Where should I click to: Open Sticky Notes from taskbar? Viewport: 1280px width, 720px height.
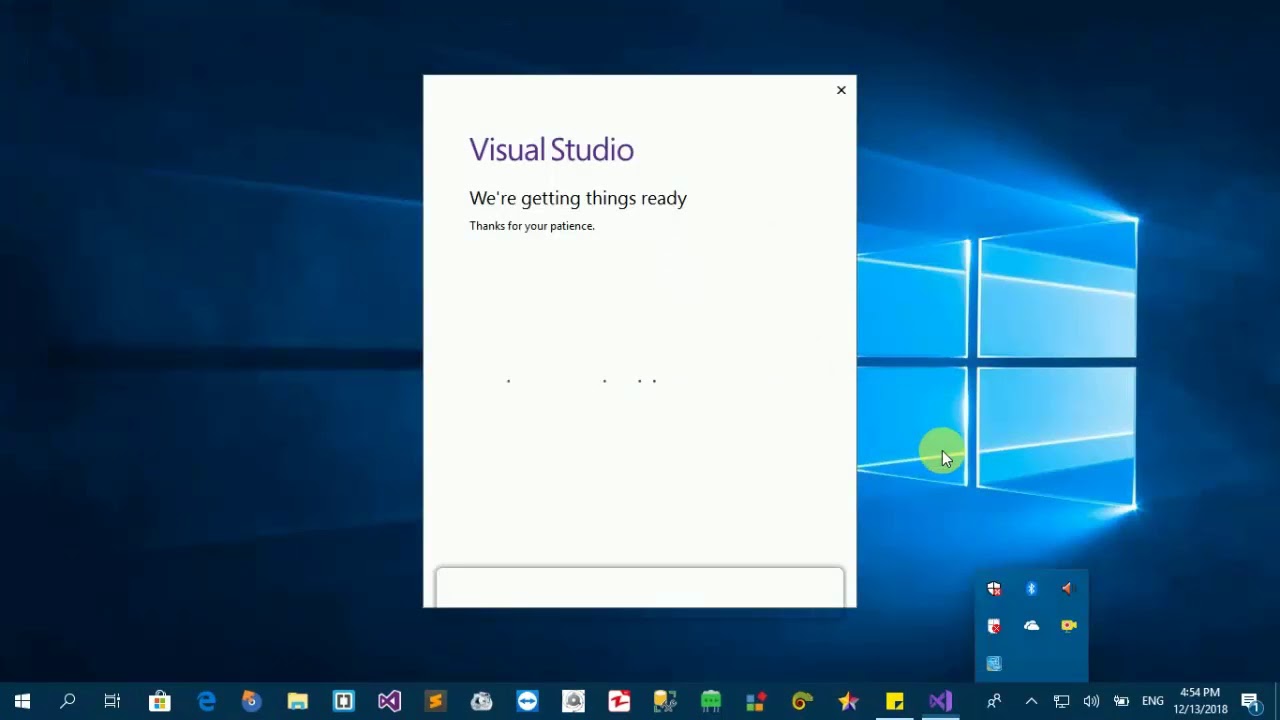(x=894, y=702)
